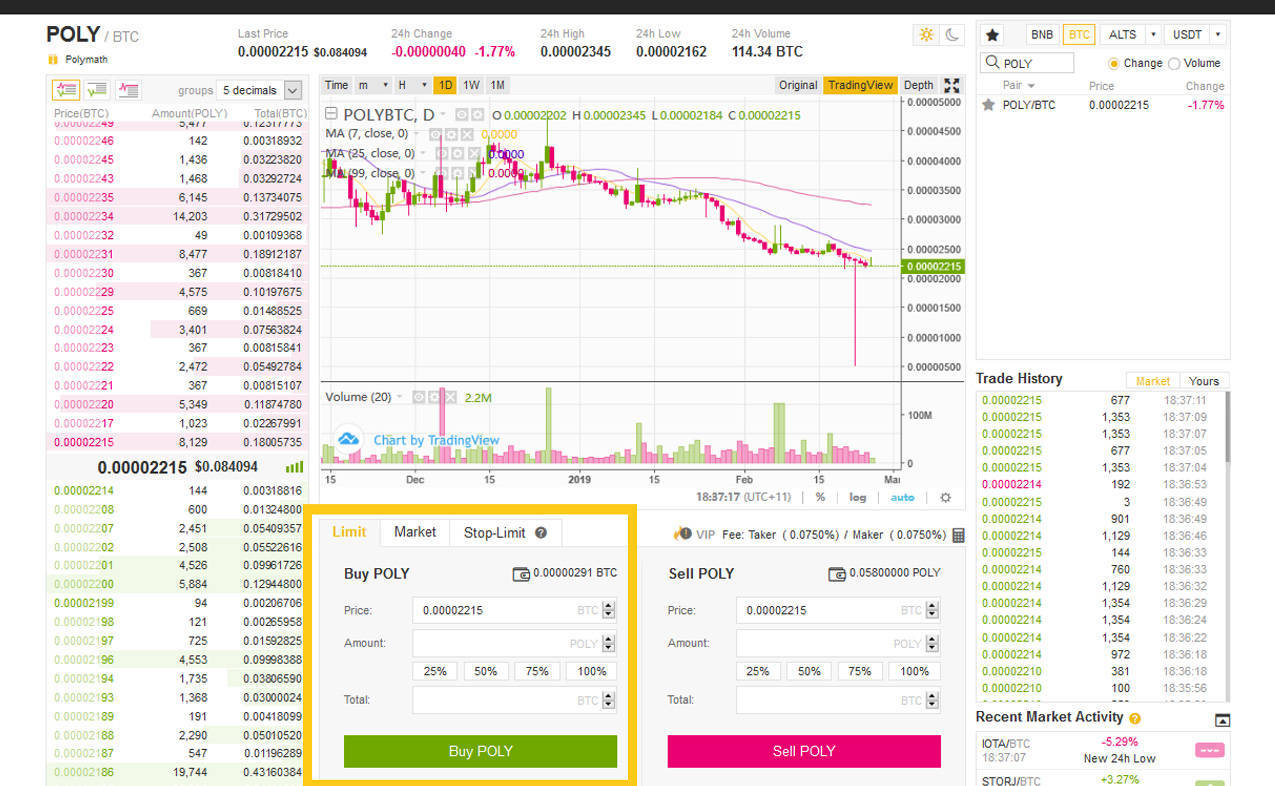Click the TradingView cloud logo

click(x=348, y=439)
